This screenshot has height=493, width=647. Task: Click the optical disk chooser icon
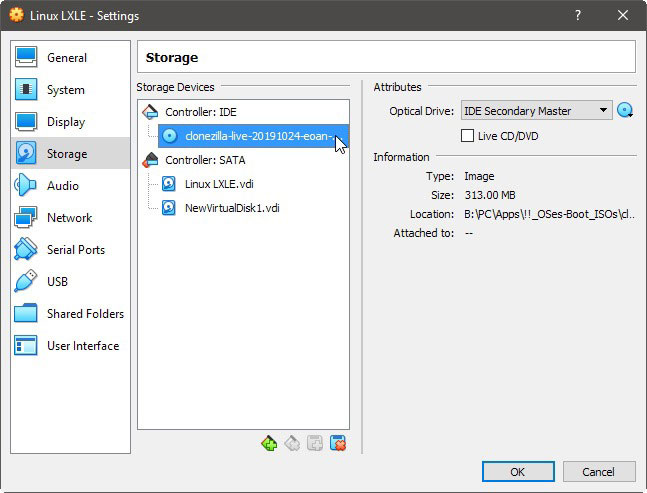point(625,111)
